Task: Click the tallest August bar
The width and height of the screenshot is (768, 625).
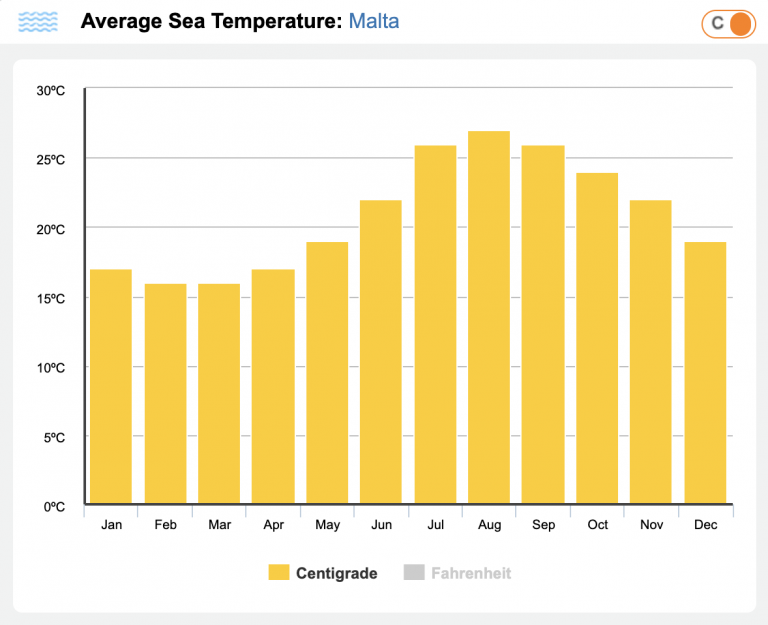Action: coord(489,317)
